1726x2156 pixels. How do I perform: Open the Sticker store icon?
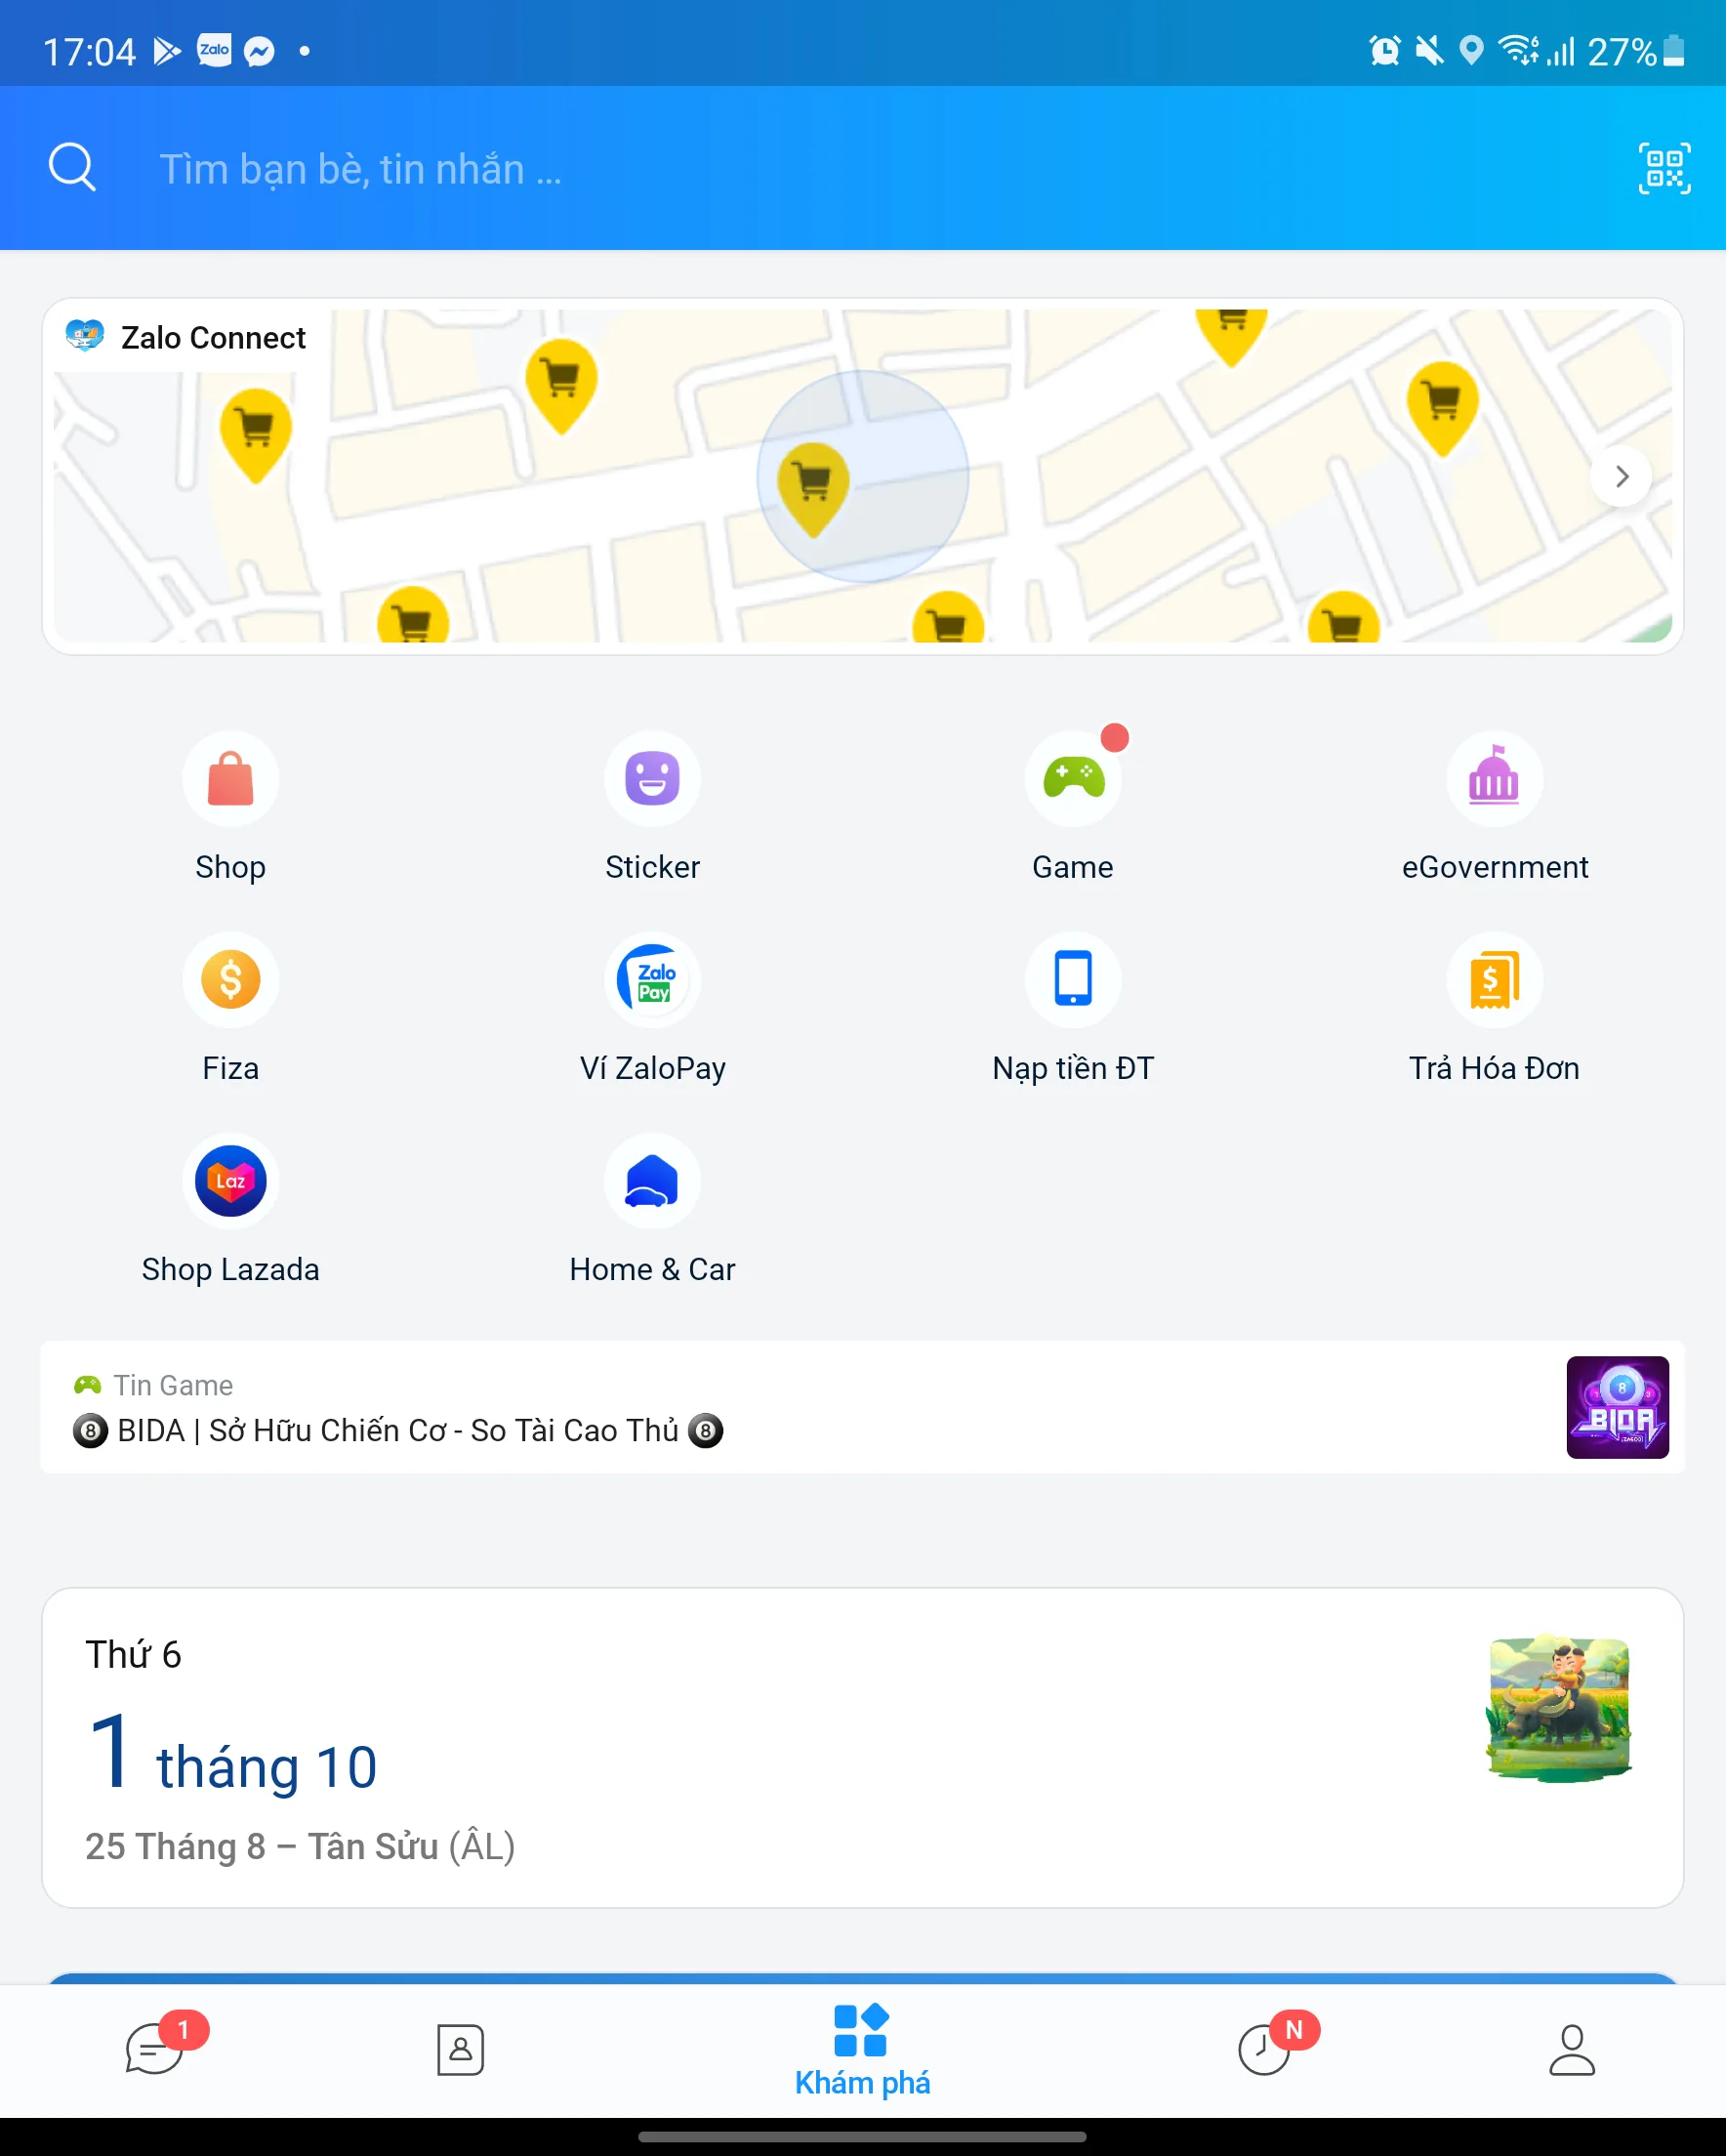coord(652,779)
